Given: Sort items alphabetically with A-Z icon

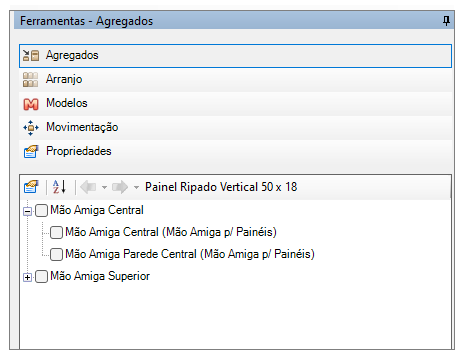Looking at the screenshot, I should point(60,187).
